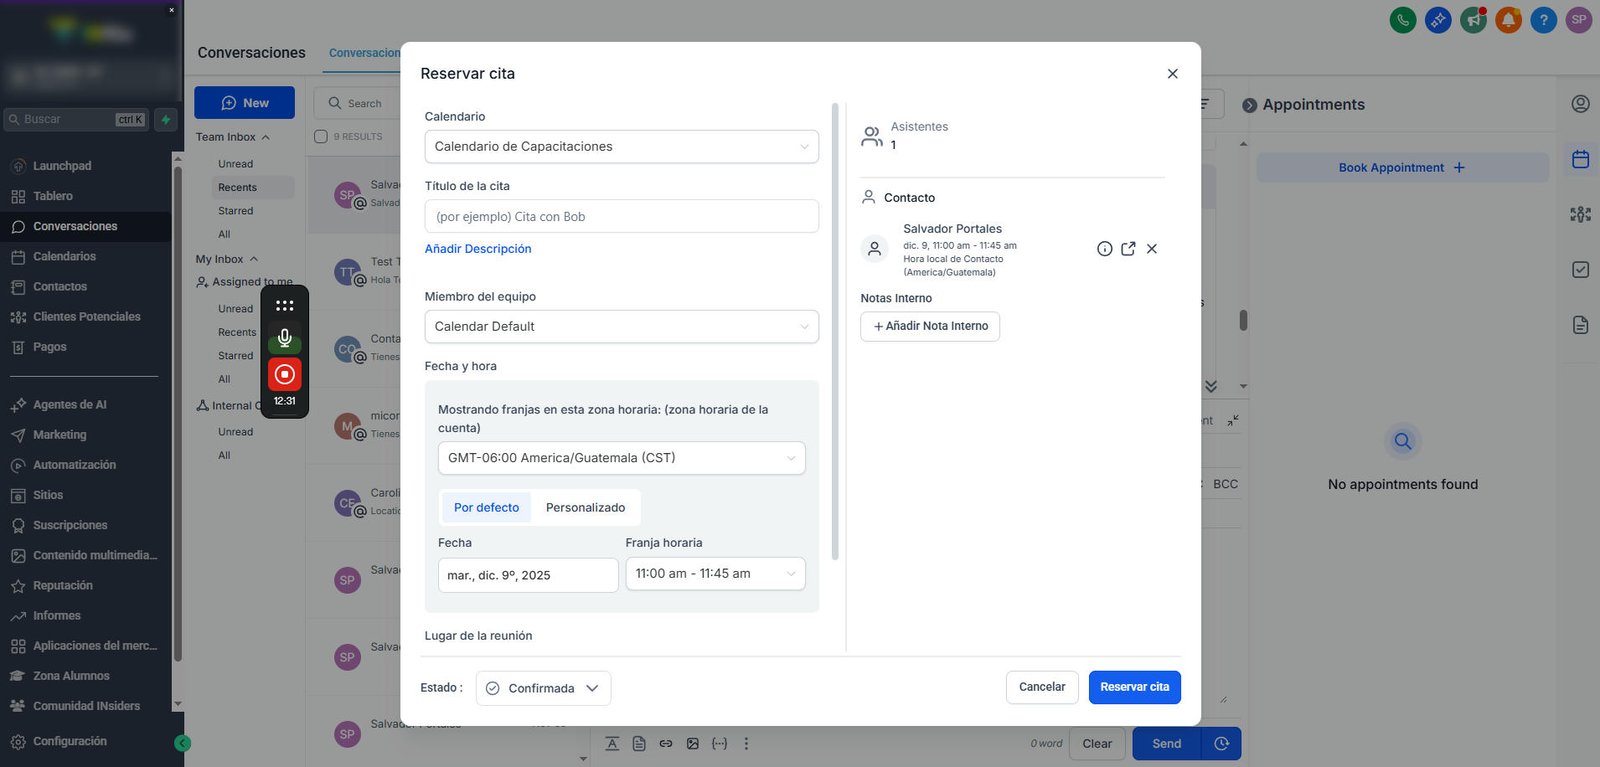Click the insert image icon in composer
Image resolution: width=1600 pixels, height=767 pixels.
click(x=692, y=744)
